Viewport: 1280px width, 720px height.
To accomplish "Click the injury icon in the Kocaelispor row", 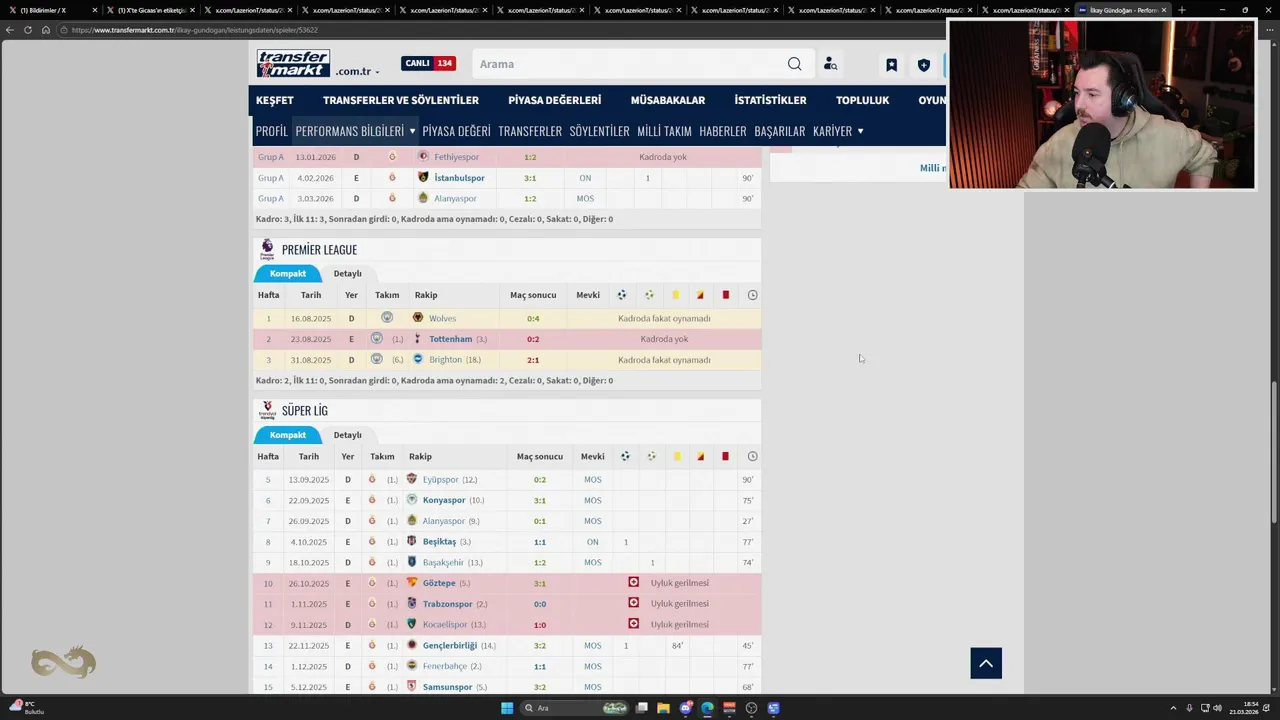I will tap(633, 624).
